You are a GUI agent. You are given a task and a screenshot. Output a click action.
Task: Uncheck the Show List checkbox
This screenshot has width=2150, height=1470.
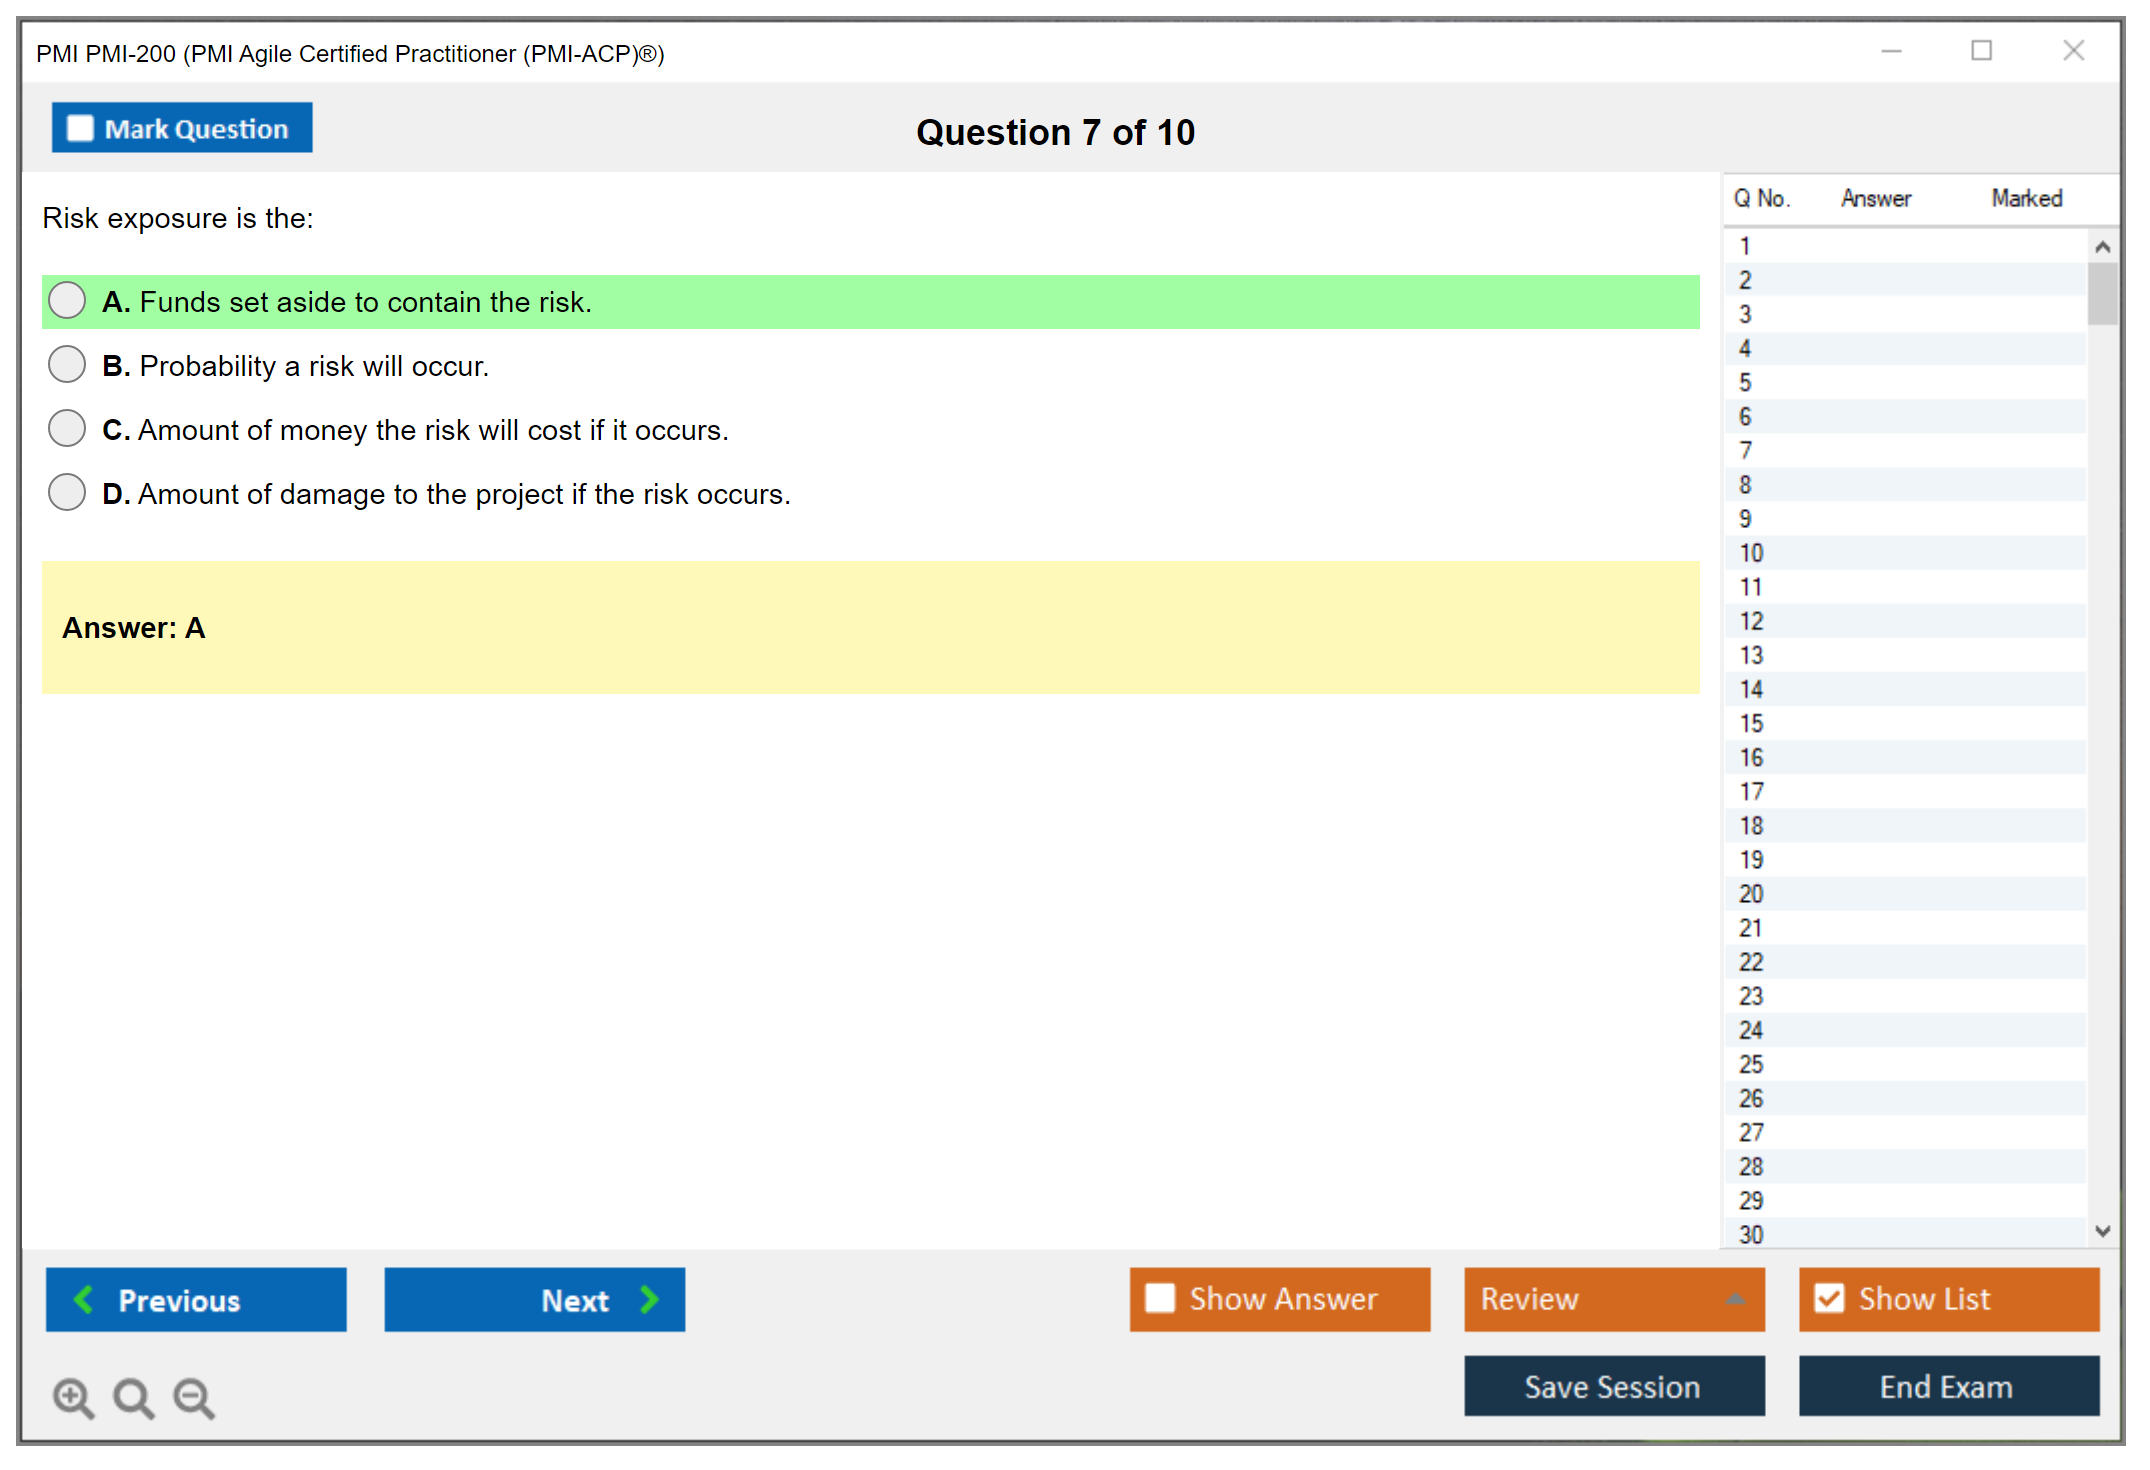click(x=1829, y=1298)
